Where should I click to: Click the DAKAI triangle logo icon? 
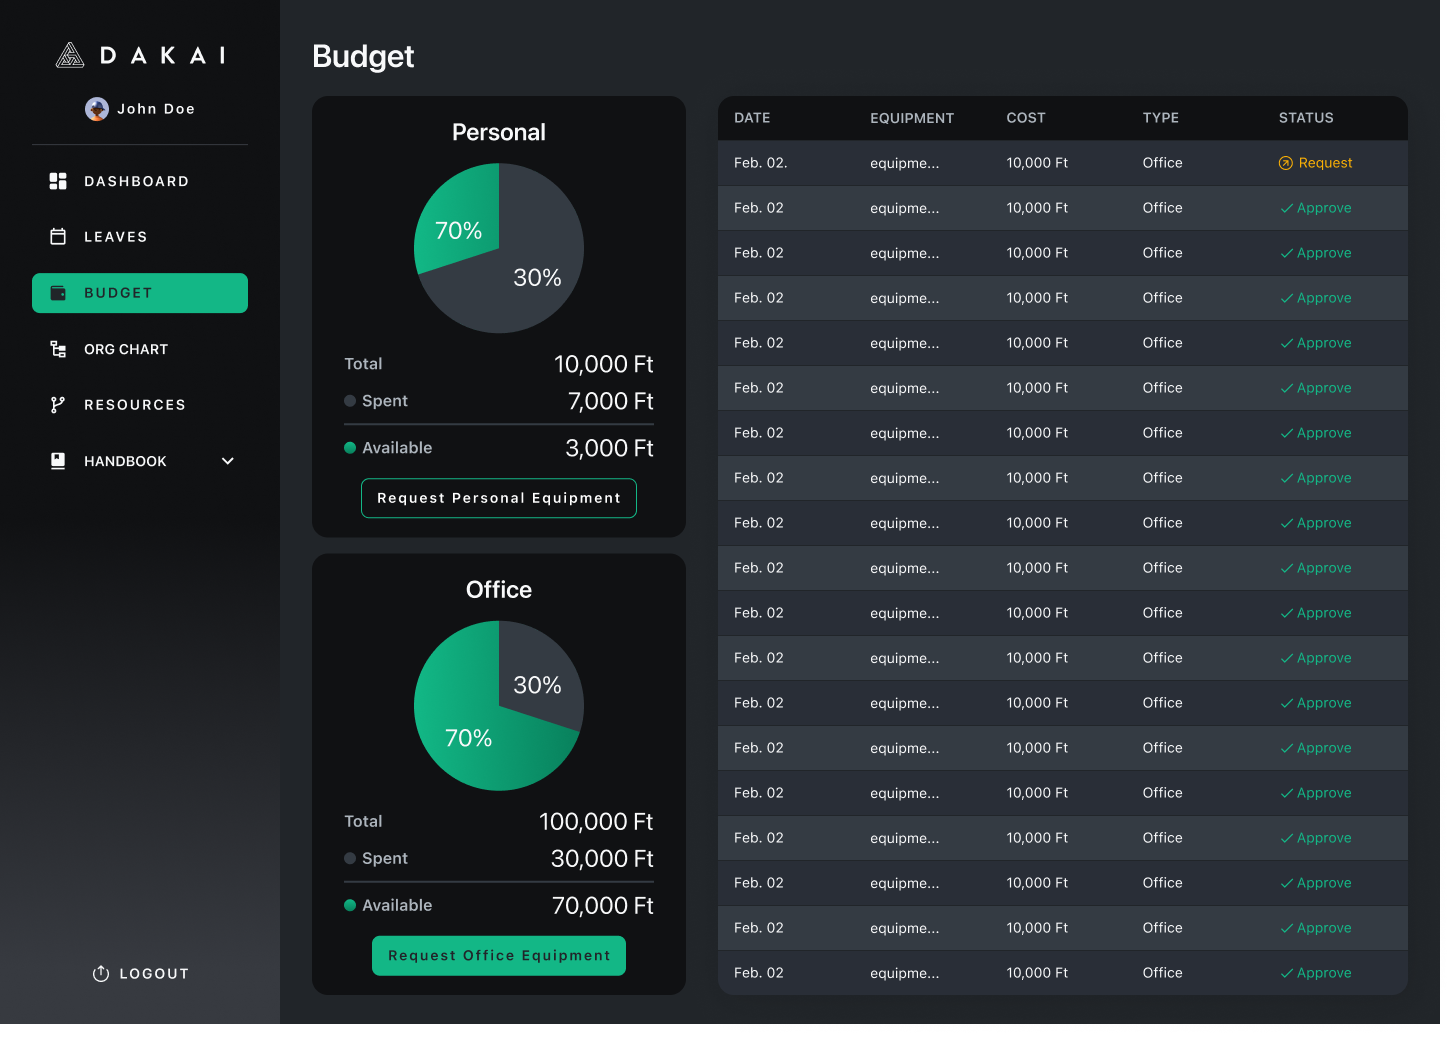pos(69,55)
